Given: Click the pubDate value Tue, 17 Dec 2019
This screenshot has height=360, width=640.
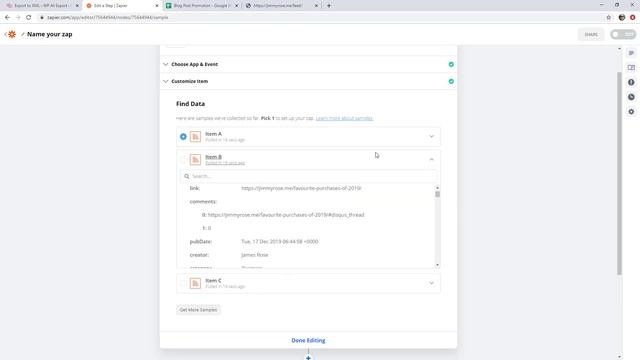Looking at the screenshot, I should coord(280,242).
